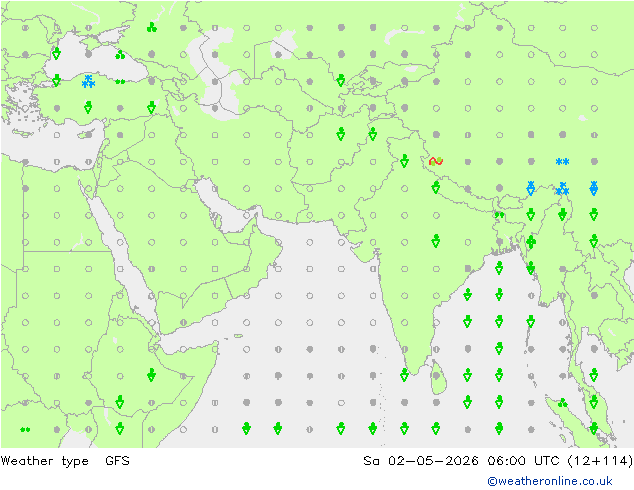Select small green dots beside Turkey's snowflake symbol

120,82
